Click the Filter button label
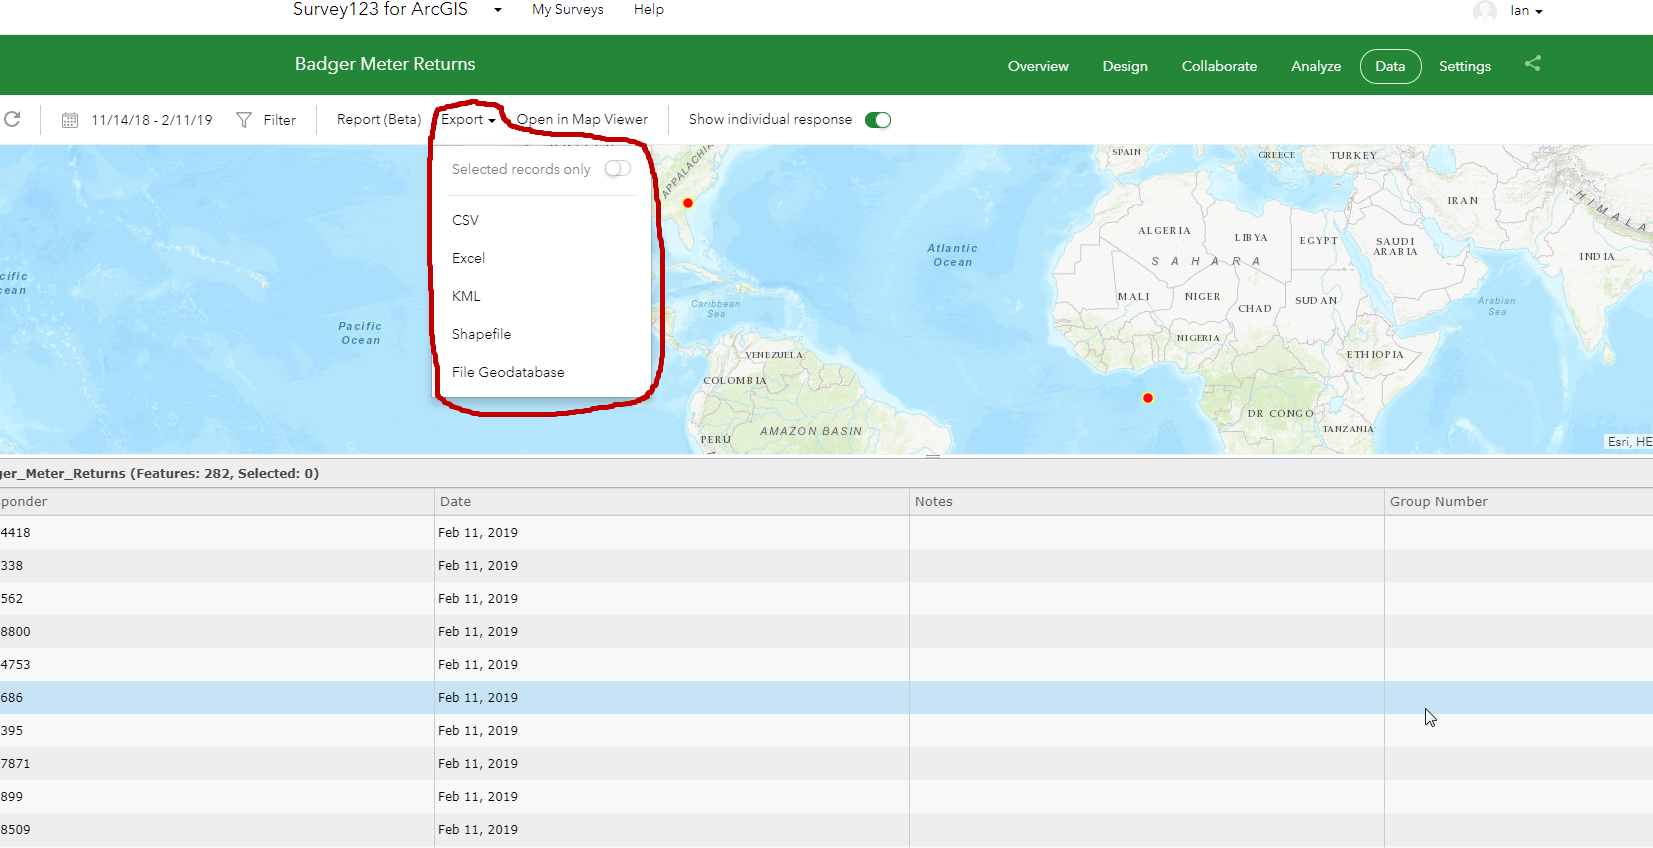The image size is (1653, 848). [x=280, y=120]
